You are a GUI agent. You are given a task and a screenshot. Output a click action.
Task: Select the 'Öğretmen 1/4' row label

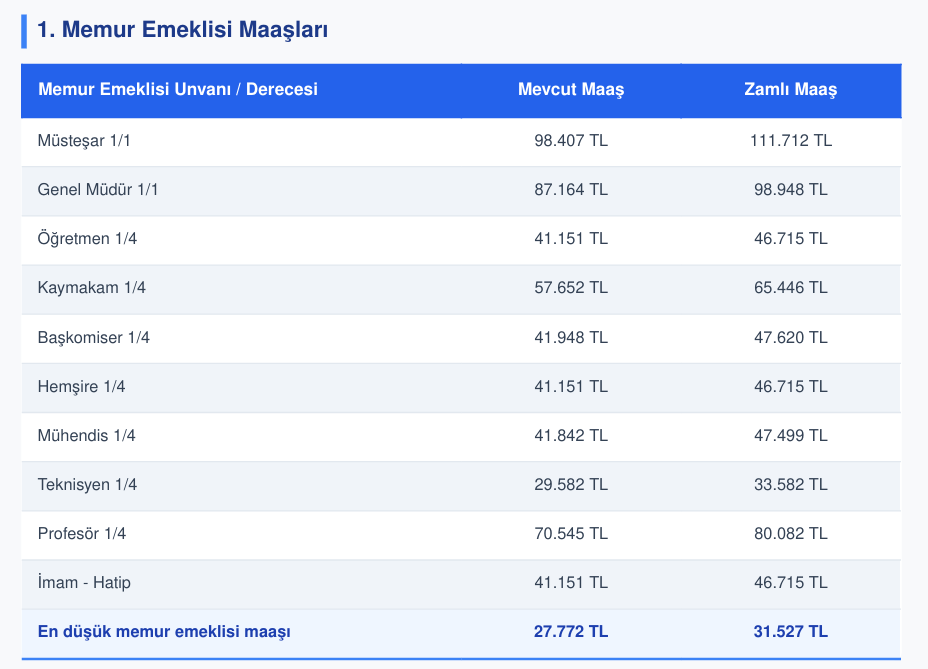(87, 239)
